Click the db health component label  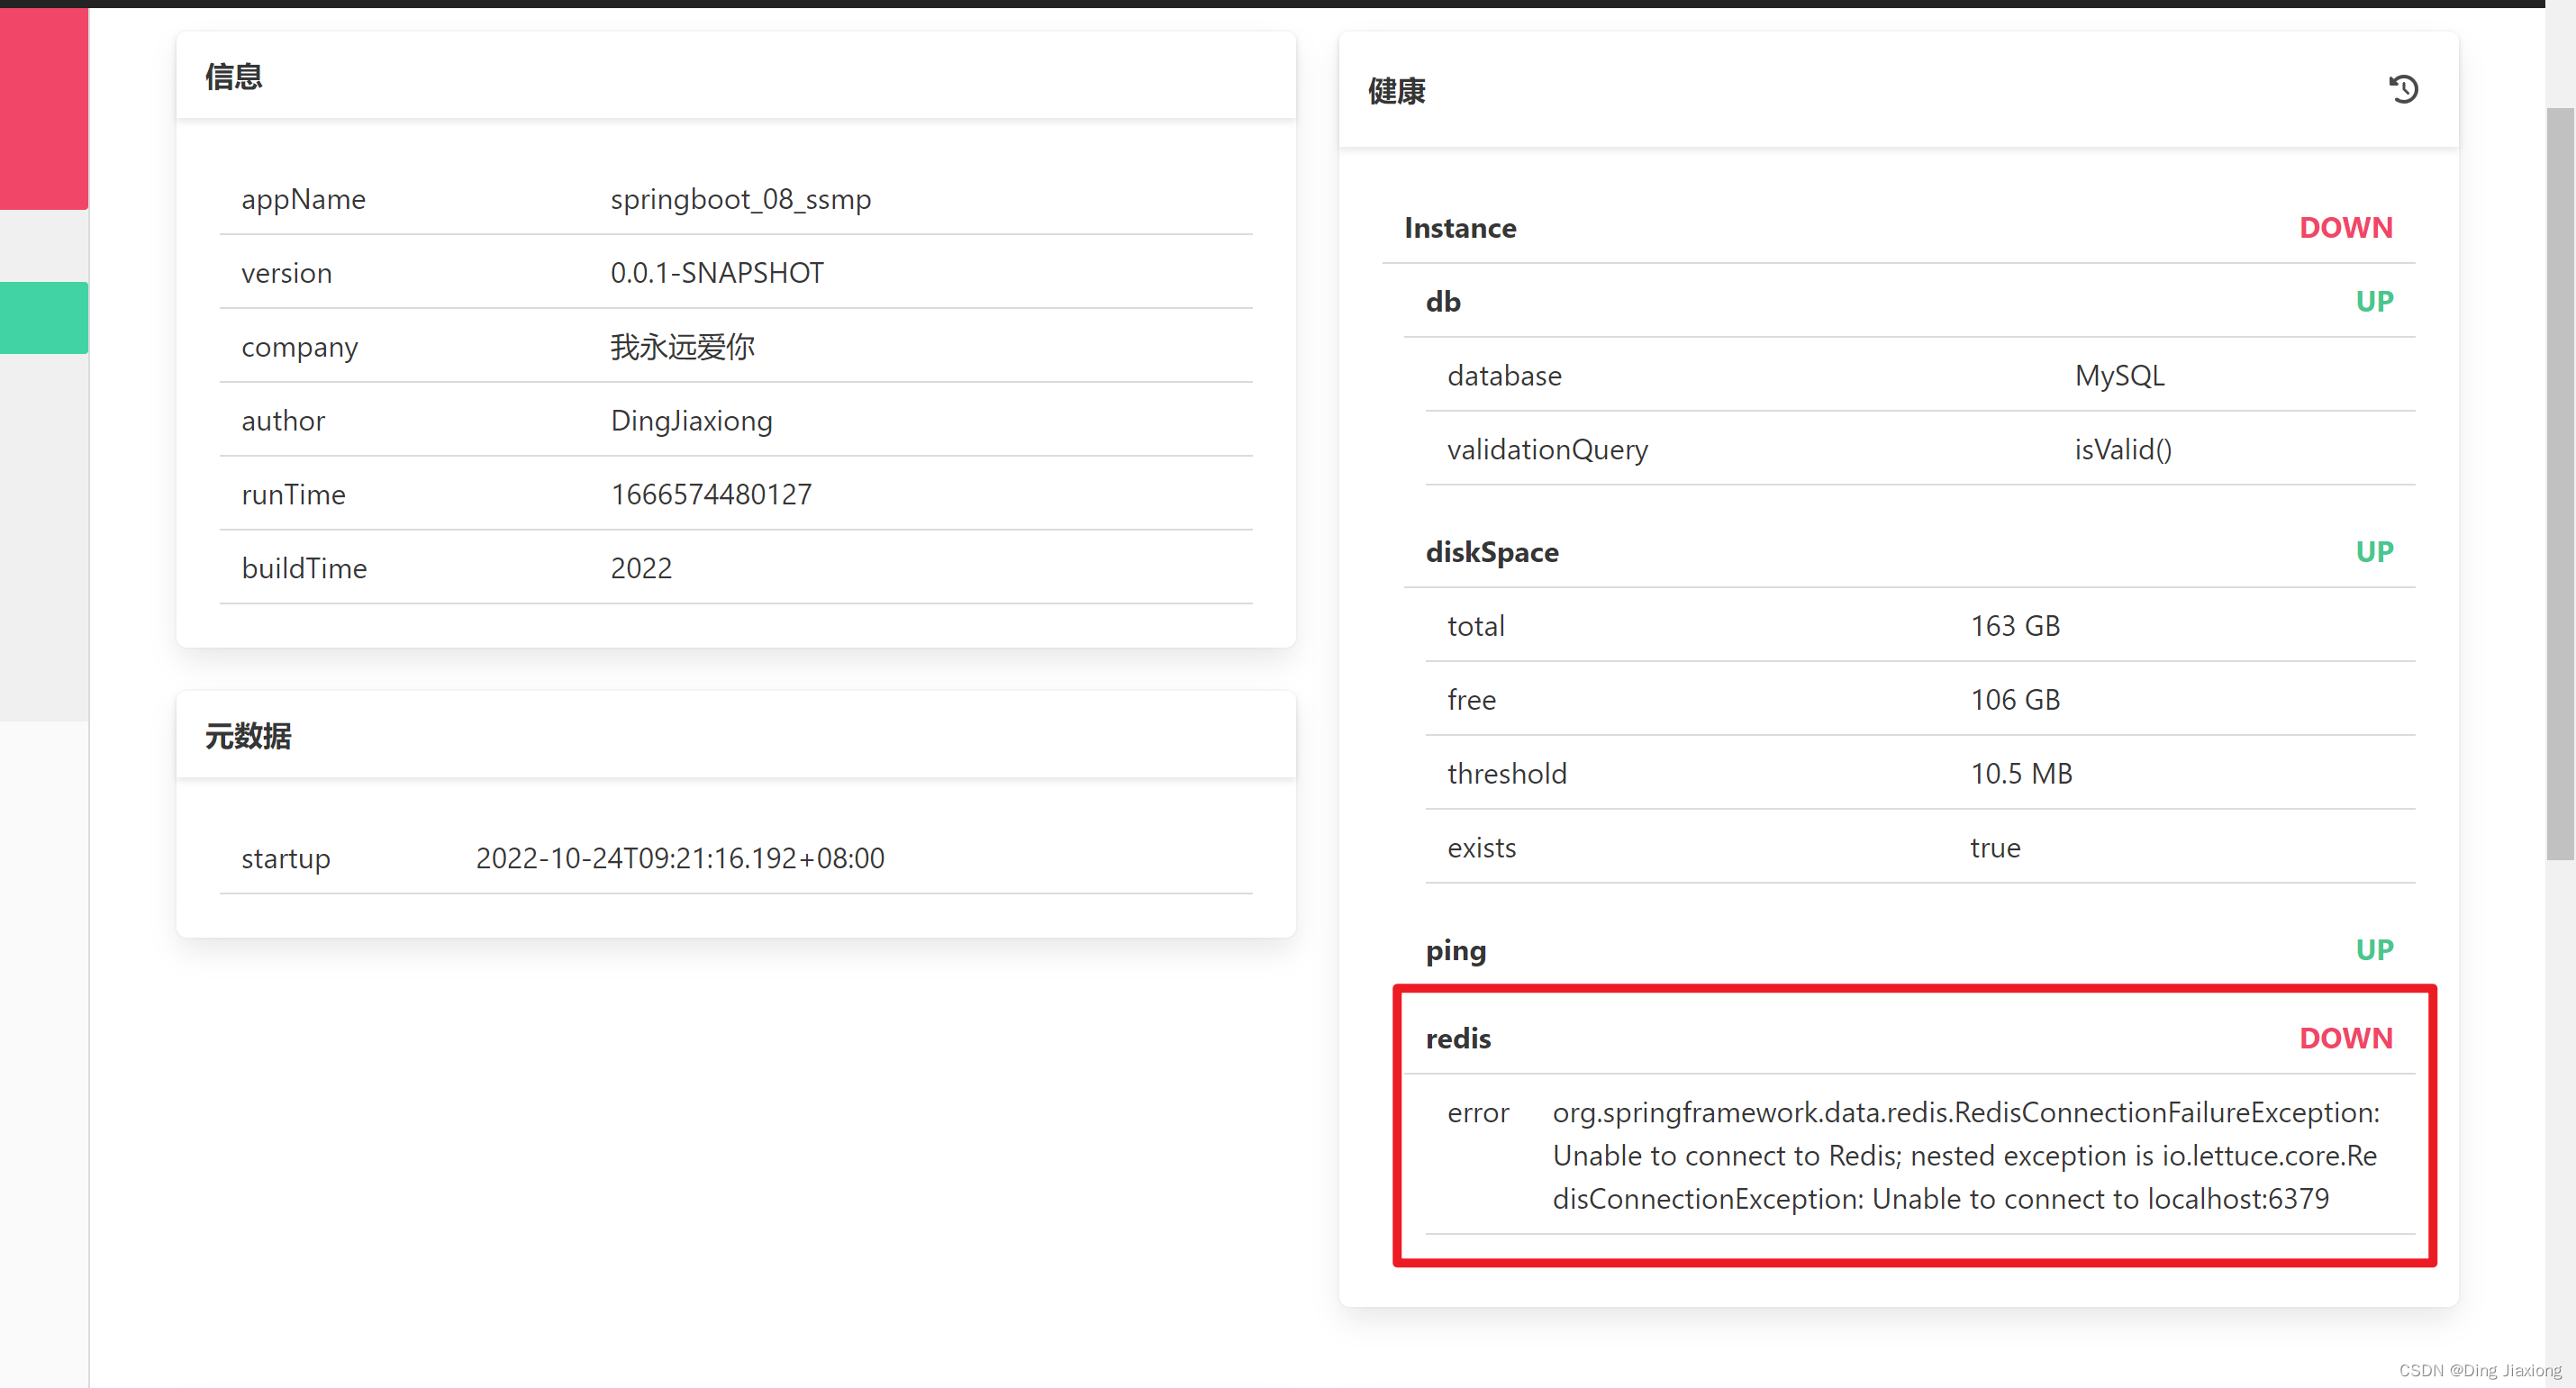[x=1443, y=302]
